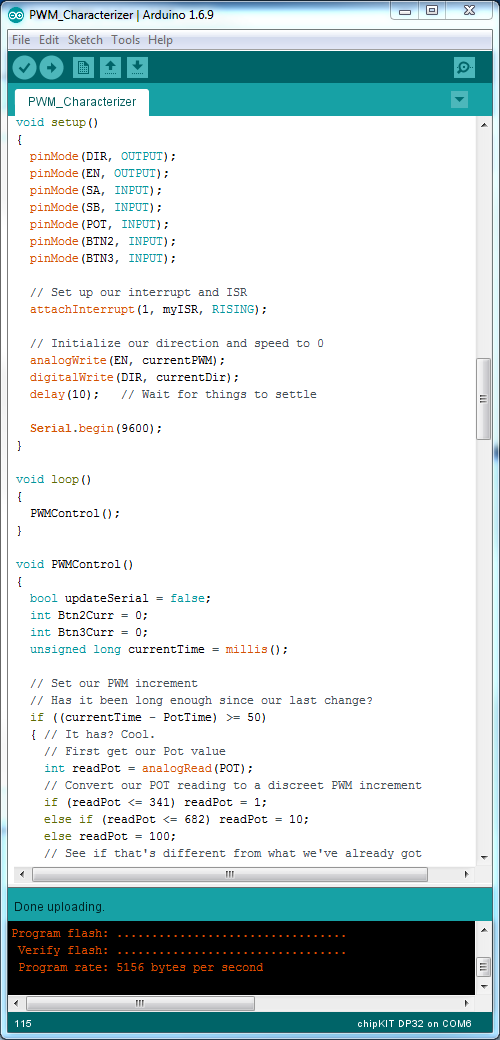This screenshot has width=500, height=1040.
Task: Click 'pinMode(BTN2, INPUT);' line
Action: (103, 241)
